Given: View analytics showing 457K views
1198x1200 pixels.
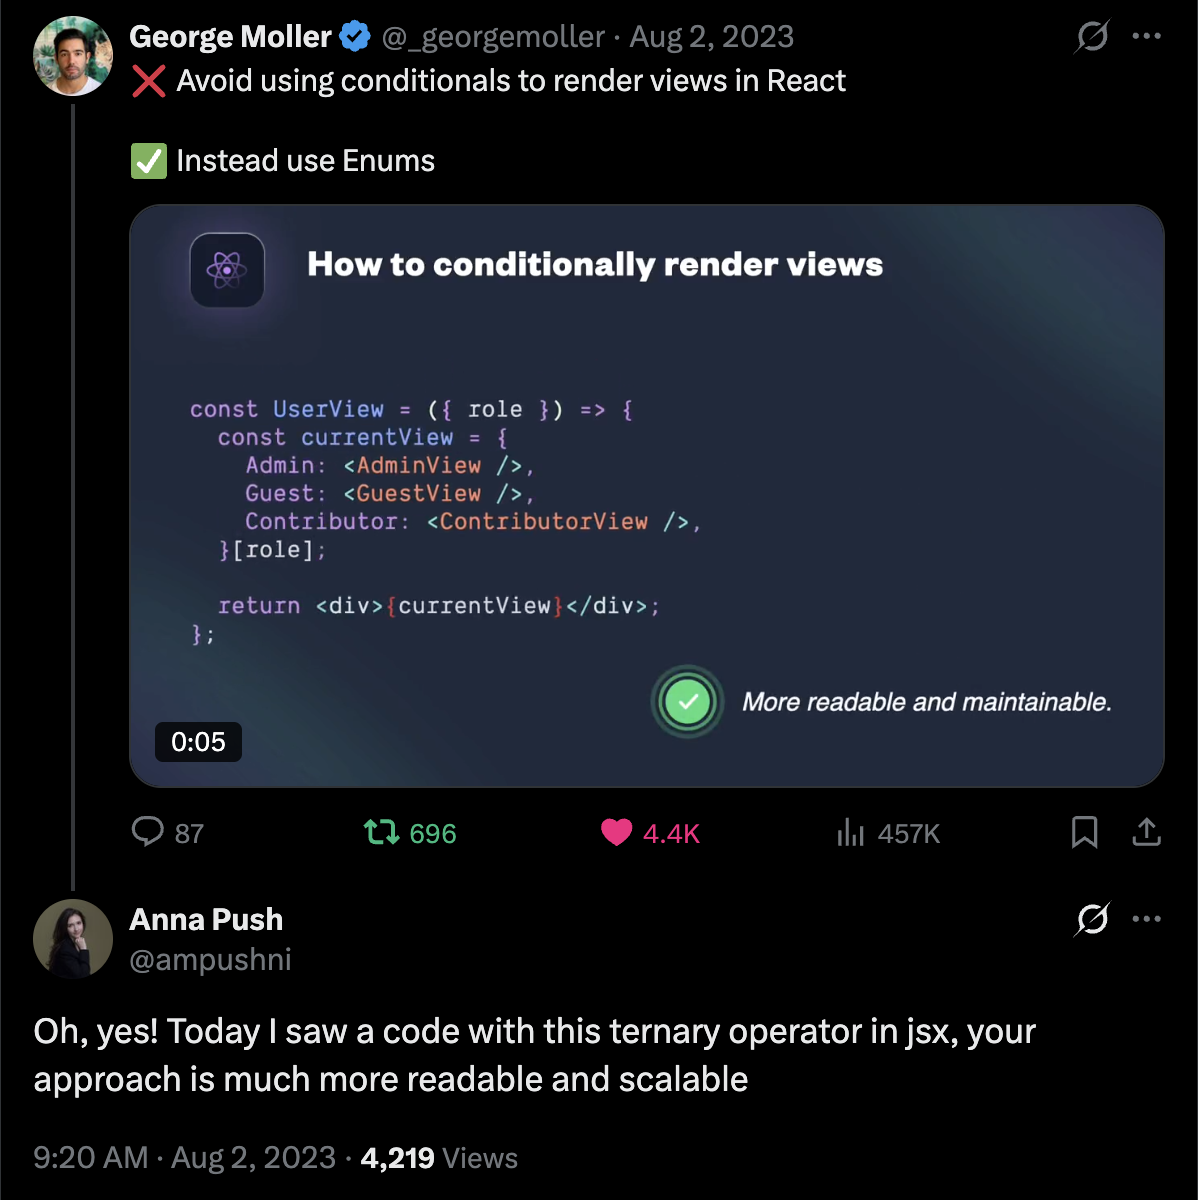Looking at the screenshot, I should click(850, 832).
